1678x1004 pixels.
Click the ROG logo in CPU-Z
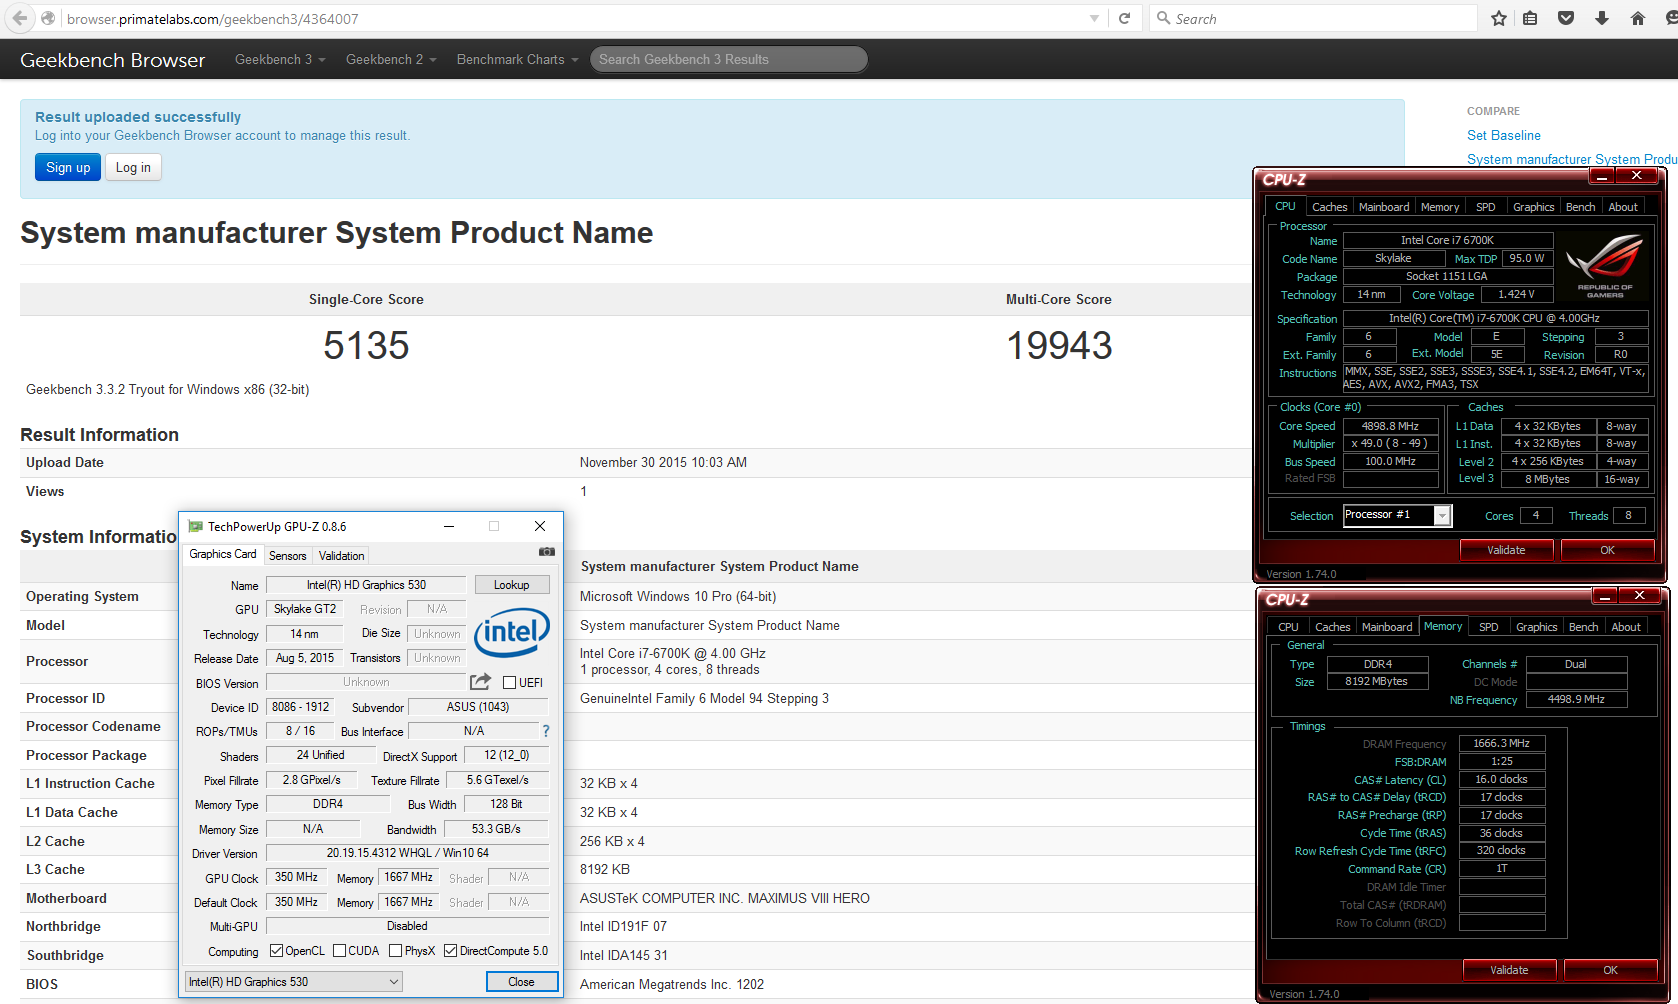pyautogui.click(x=1604, y=265)
